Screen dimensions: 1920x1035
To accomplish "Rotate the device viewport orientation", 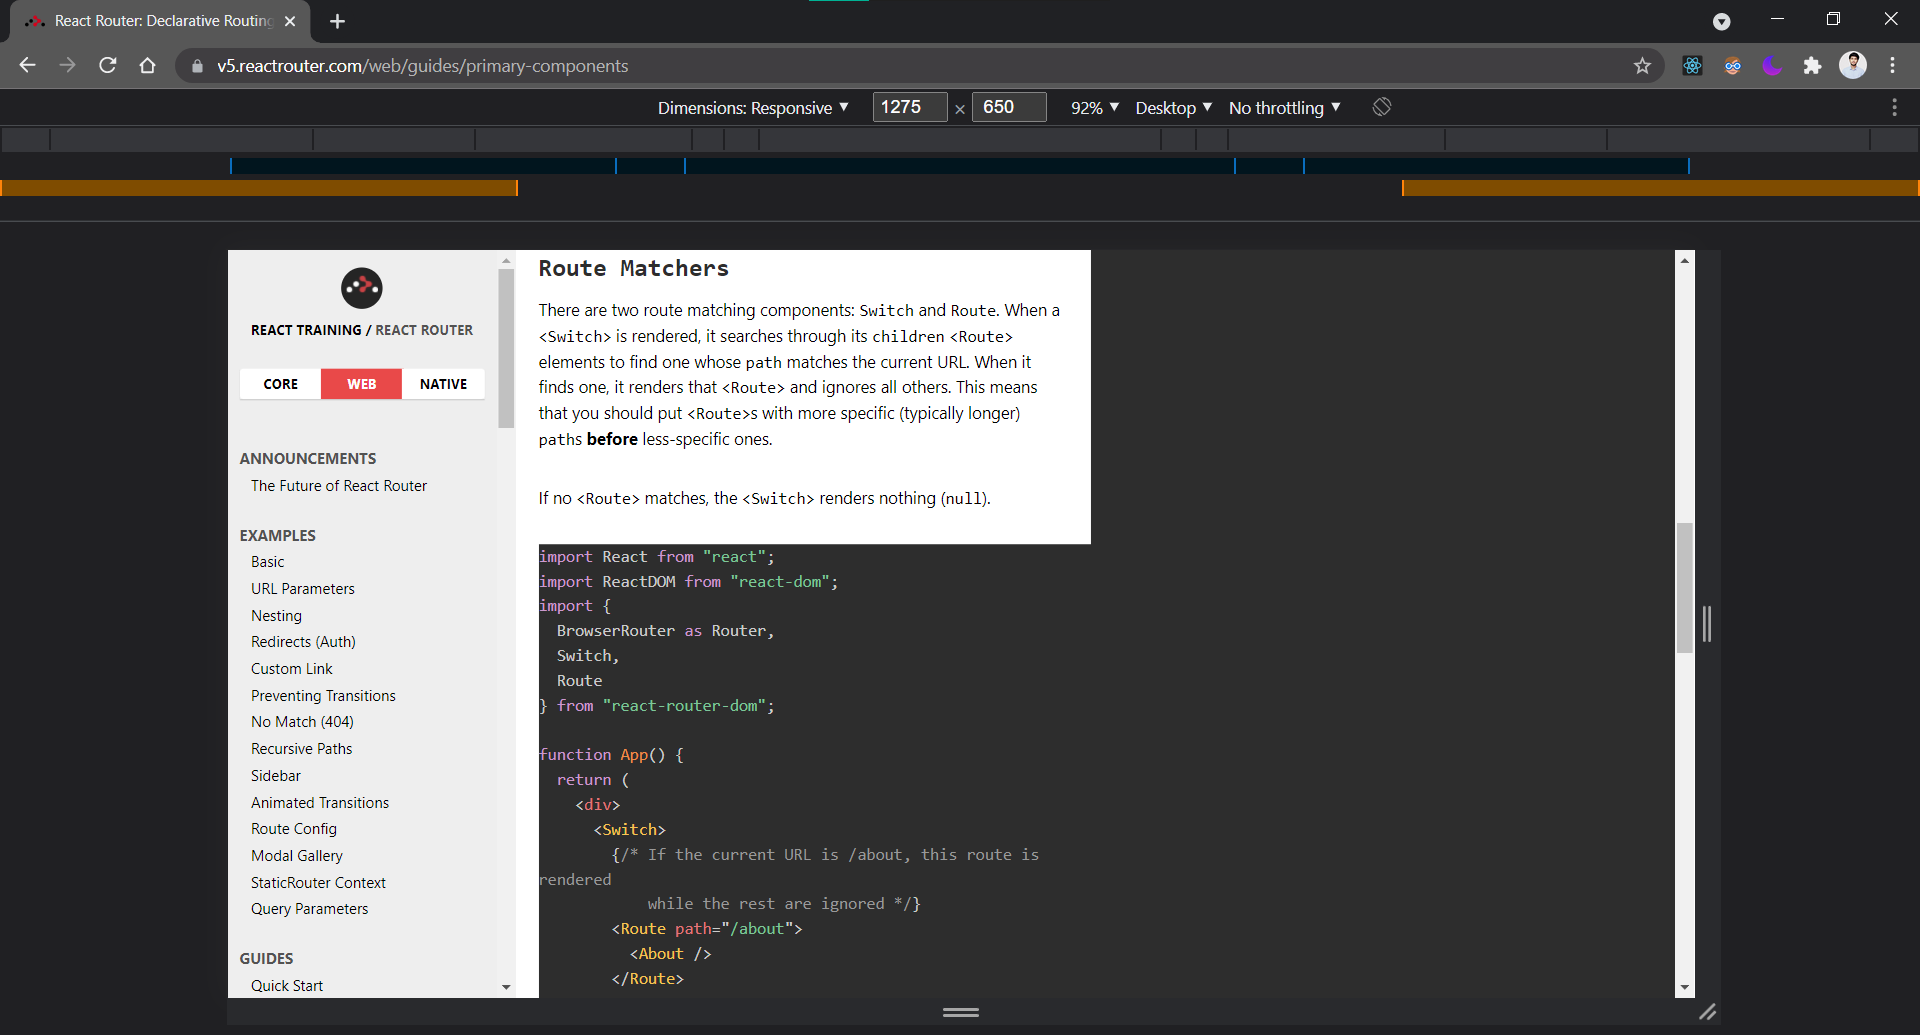I will (1382, 107).
